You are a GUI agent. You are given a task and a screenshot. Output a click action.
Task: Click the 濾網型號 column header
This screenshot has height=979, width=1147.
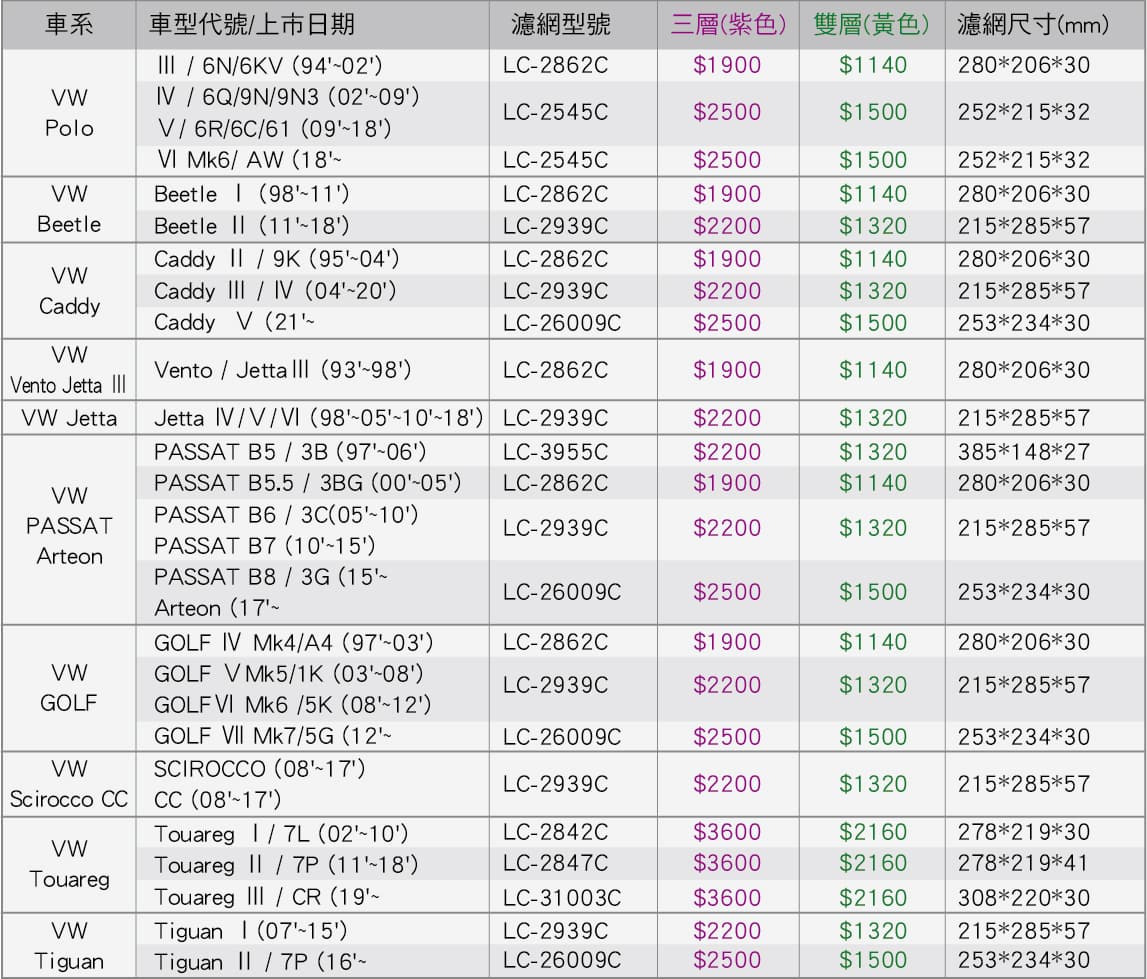pos(560,24)
